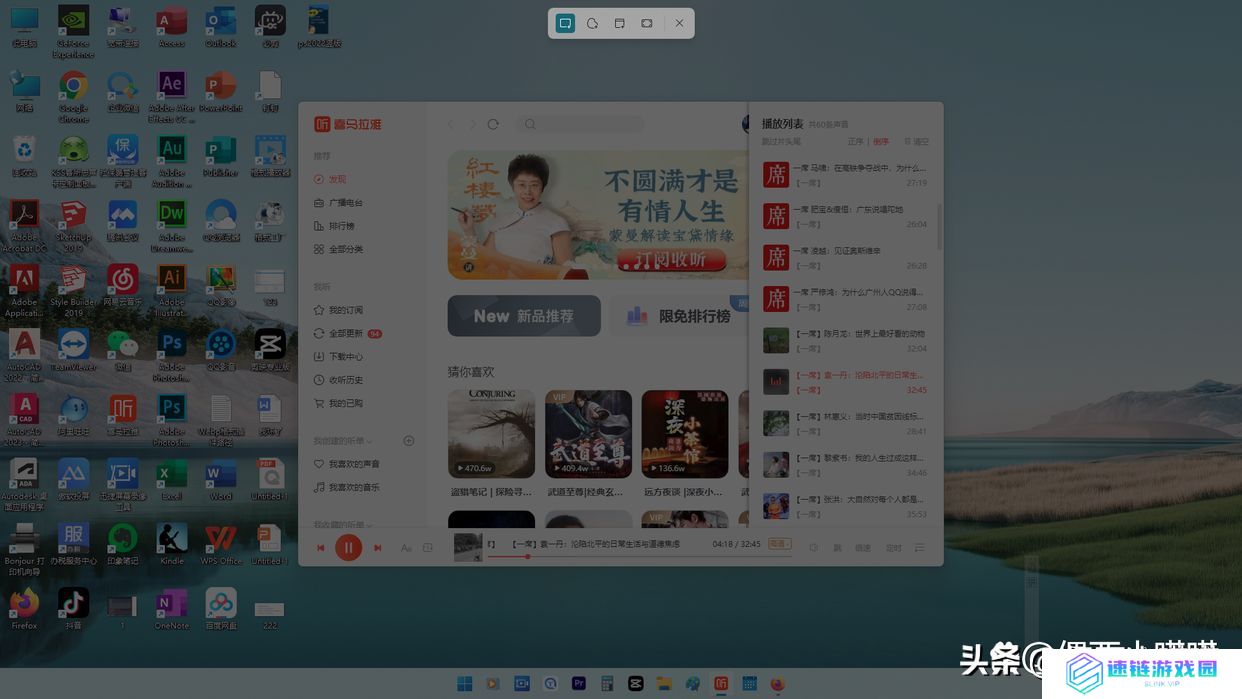
Task: Play playlist track 凌越：见证奥斯维辛
Action: pos(845,258)
